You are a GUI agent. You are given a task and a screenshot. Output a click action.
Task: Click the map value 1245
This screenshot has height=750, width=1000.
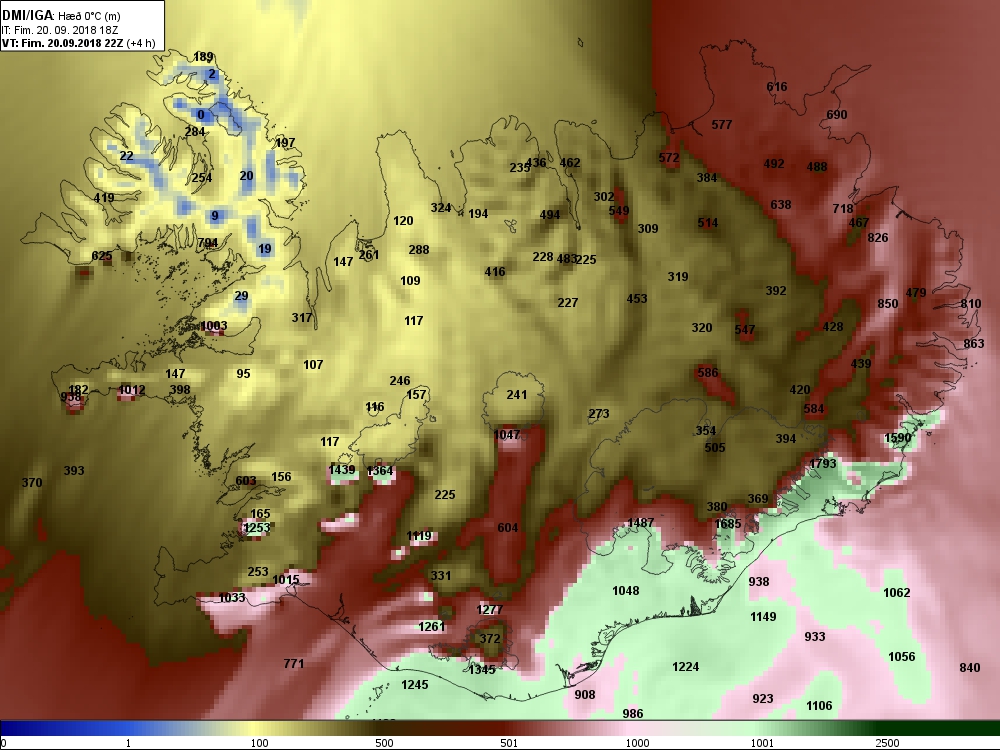[x=415, y=685]
